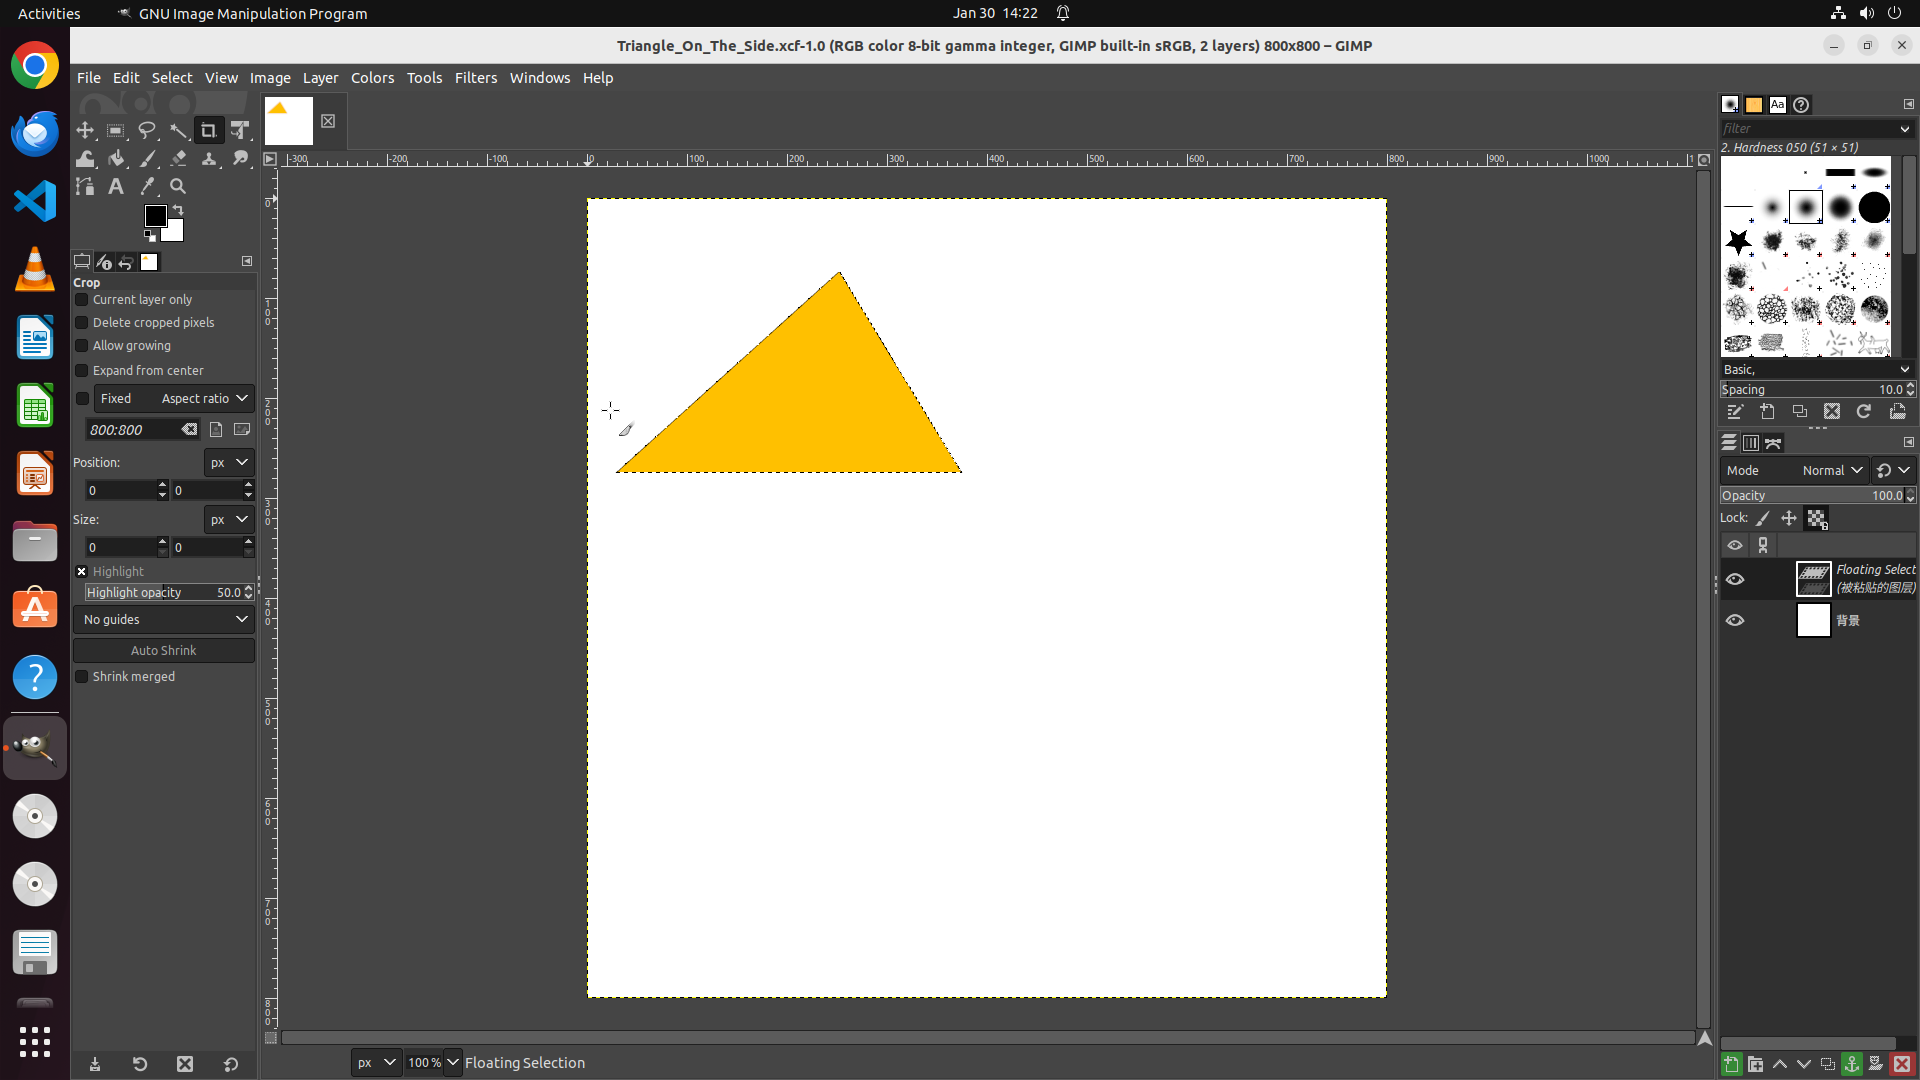The width and height of the screenshot is (1920, 1080).
Task: Swap foreground and background colors
Action: pyautogui.click(x=178, y=210)
